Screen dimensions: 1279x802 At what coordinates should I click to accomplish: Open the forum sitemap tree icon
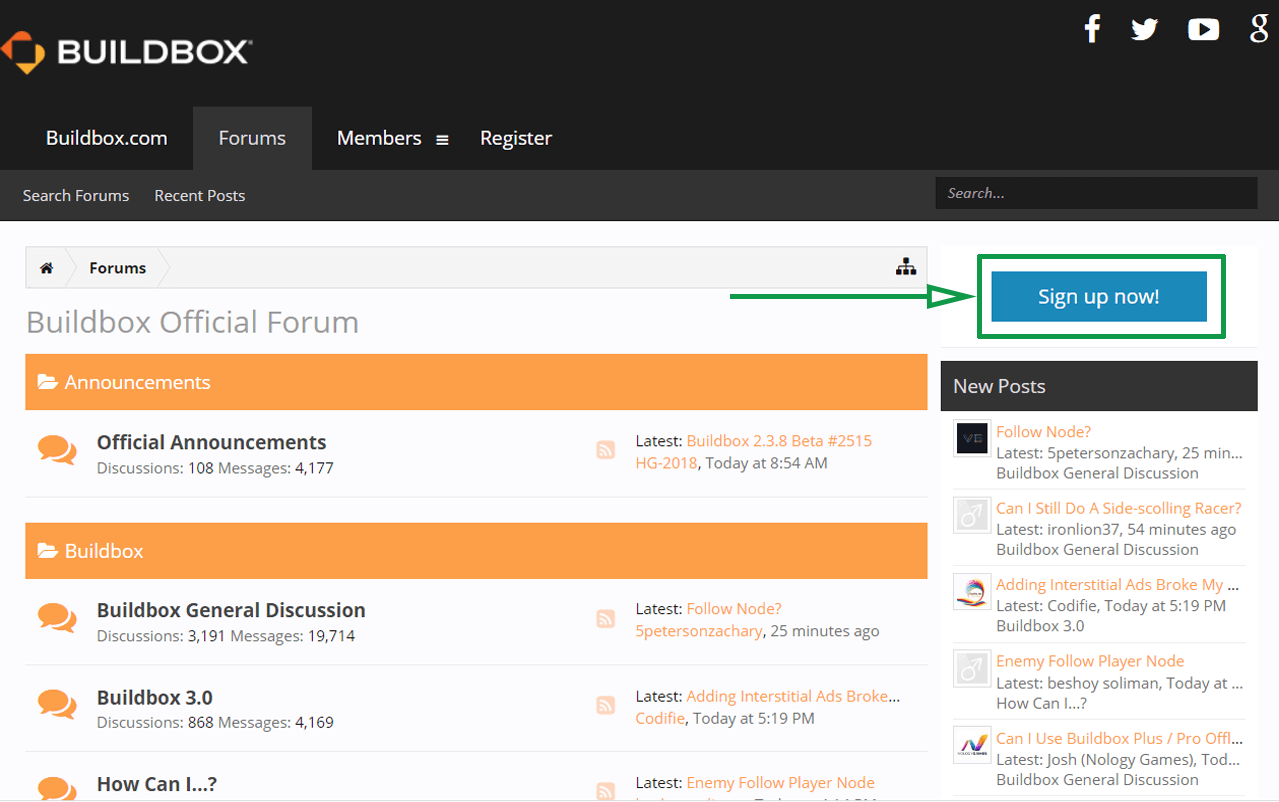pyautogui.click(x=906, y=267)
